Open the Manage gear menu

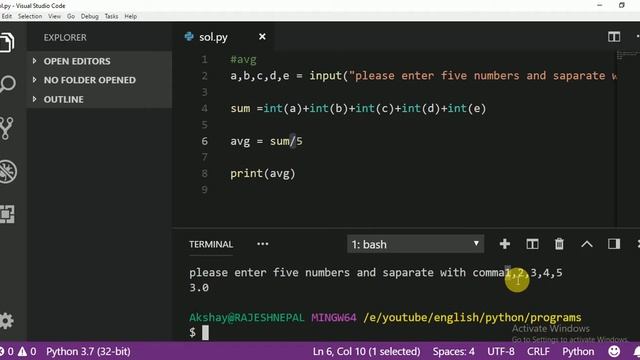(7, 321)
